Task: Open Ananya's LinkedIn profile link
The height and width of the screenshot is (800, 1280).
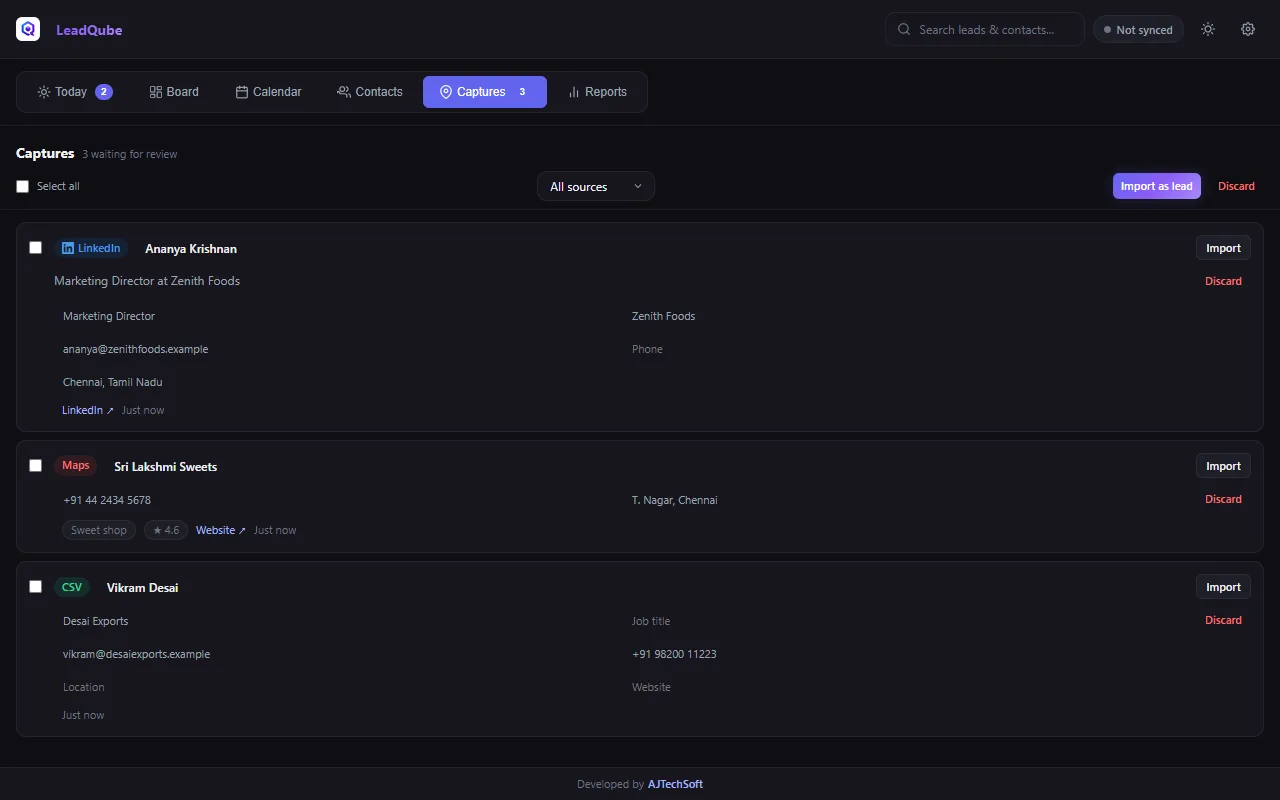Action: [88, 410]
